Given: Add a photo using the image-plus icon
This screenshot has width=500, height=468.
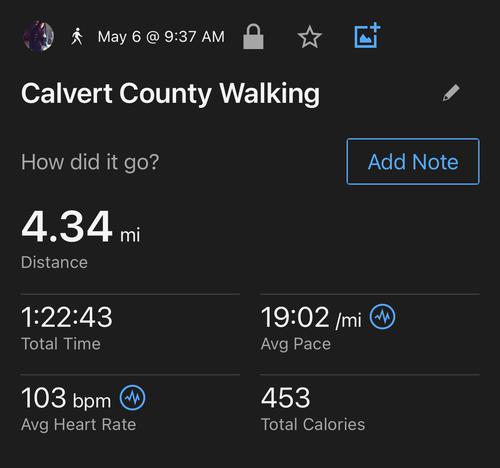Looking at the screenshot, I should click(x=367, y=35).
